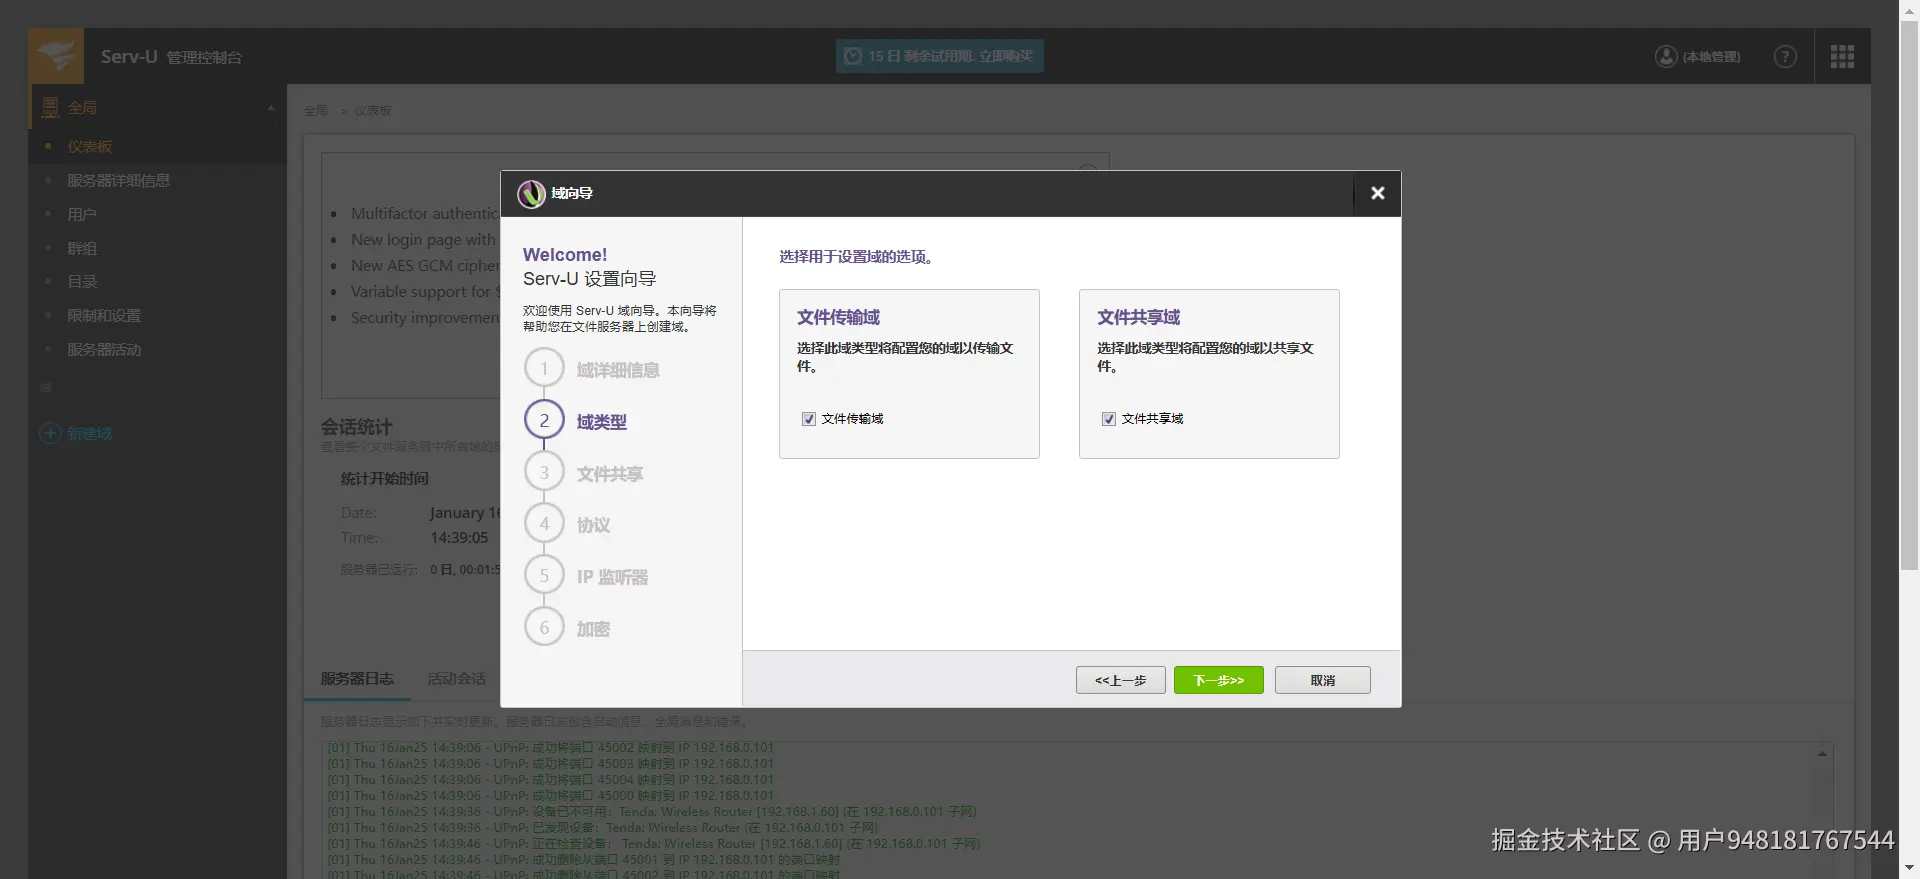Click the 取消 button
The height and width of the screenshot is (879, 1920).
pyautogui.click(x=1322, y=680)
